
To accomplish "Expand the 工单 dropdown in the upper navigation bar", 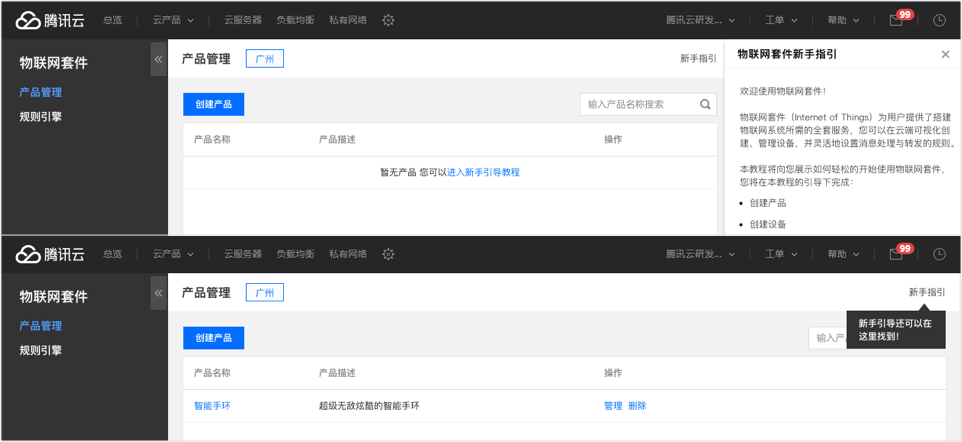I will [781, 20].
